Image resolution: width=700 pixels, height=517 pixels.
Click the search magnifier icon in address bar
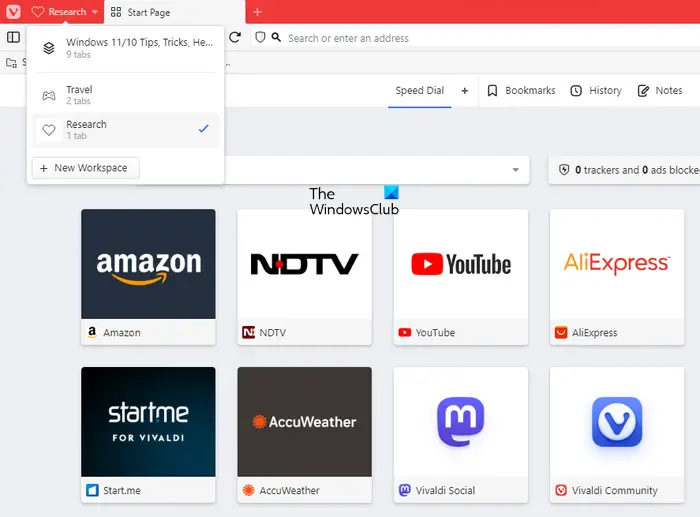point(276,37)
